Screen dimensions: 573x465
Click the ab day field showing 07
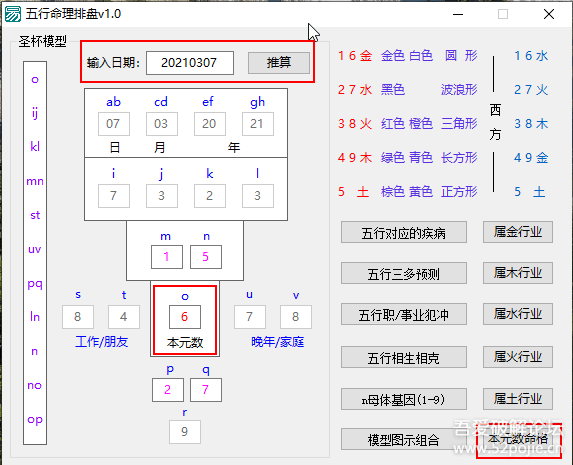pos(114,124)
